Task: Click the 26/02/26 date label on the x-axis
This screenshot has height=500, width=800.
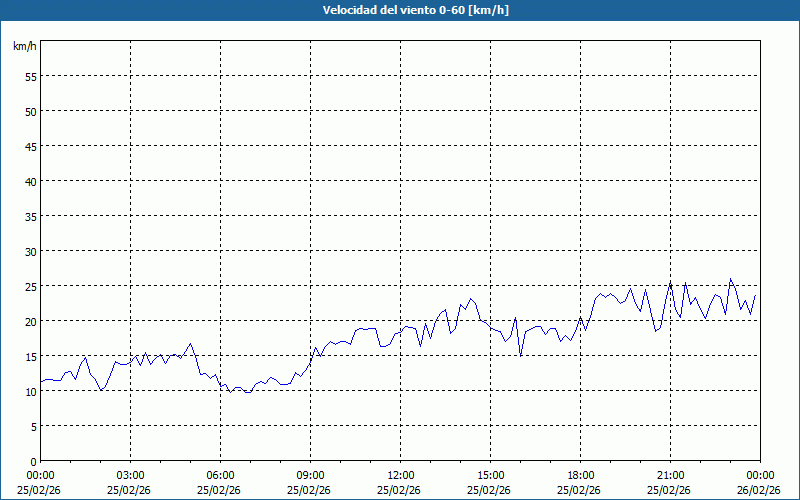Action: coord(760,490)
